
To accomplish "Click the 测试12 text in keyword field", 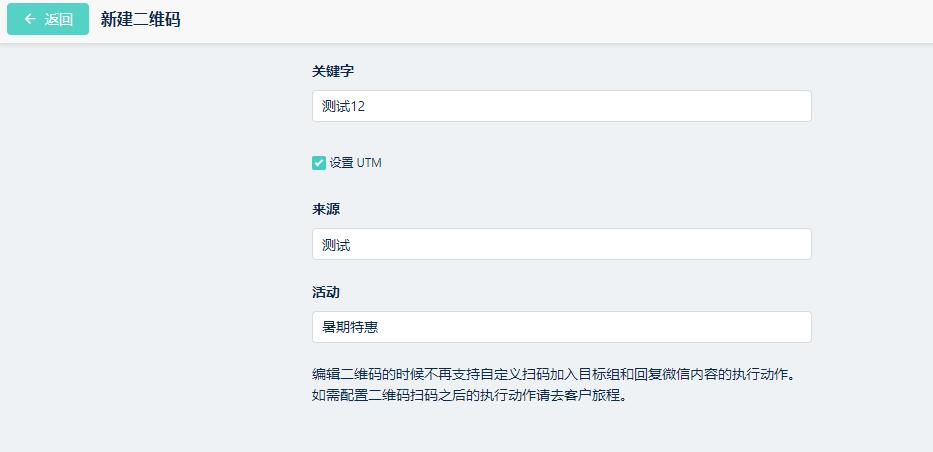I will [344, 106].
